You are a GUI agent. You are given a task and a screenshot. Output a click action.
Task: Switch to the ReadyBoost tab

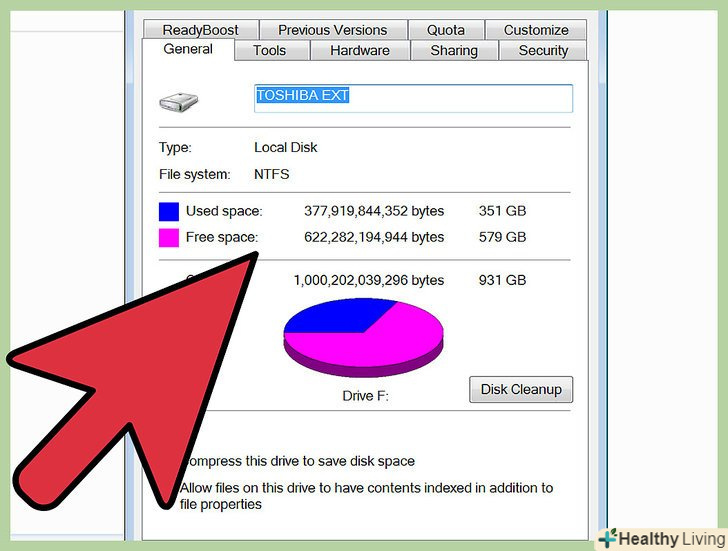tap(201, 30)
